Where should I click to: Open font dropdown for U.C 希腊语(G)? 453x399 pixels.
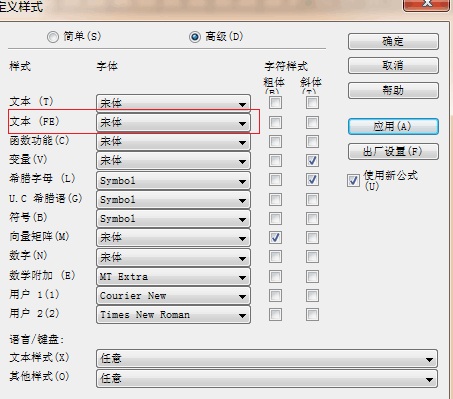tap(173, 200)
